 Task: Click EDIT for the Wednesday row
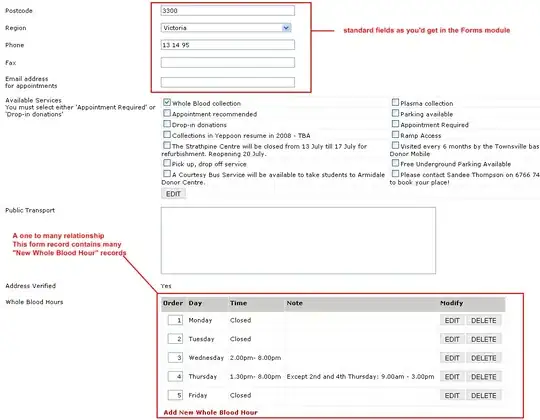452,358
